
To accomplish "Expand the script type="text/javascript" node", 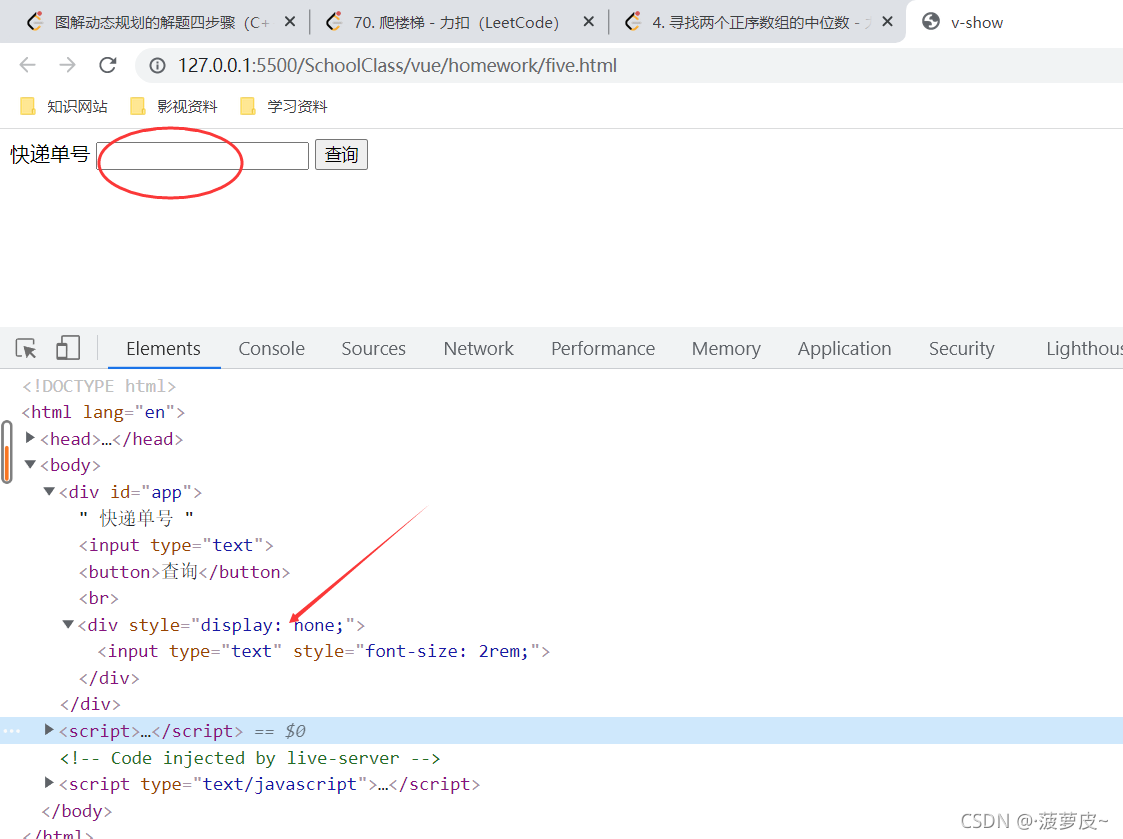I will coord(49,782).
